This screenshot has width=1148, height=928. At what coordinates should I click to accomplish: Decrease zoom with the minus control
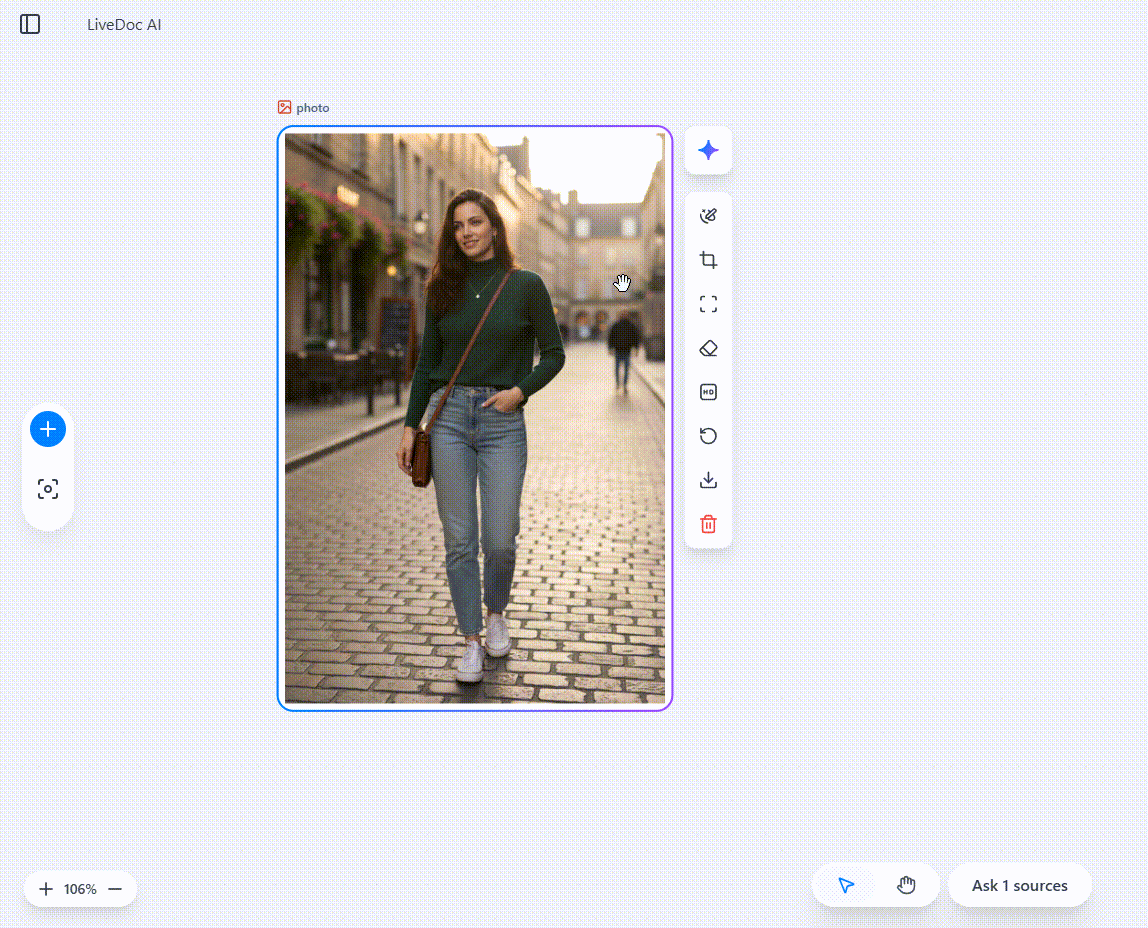(114, 888)
